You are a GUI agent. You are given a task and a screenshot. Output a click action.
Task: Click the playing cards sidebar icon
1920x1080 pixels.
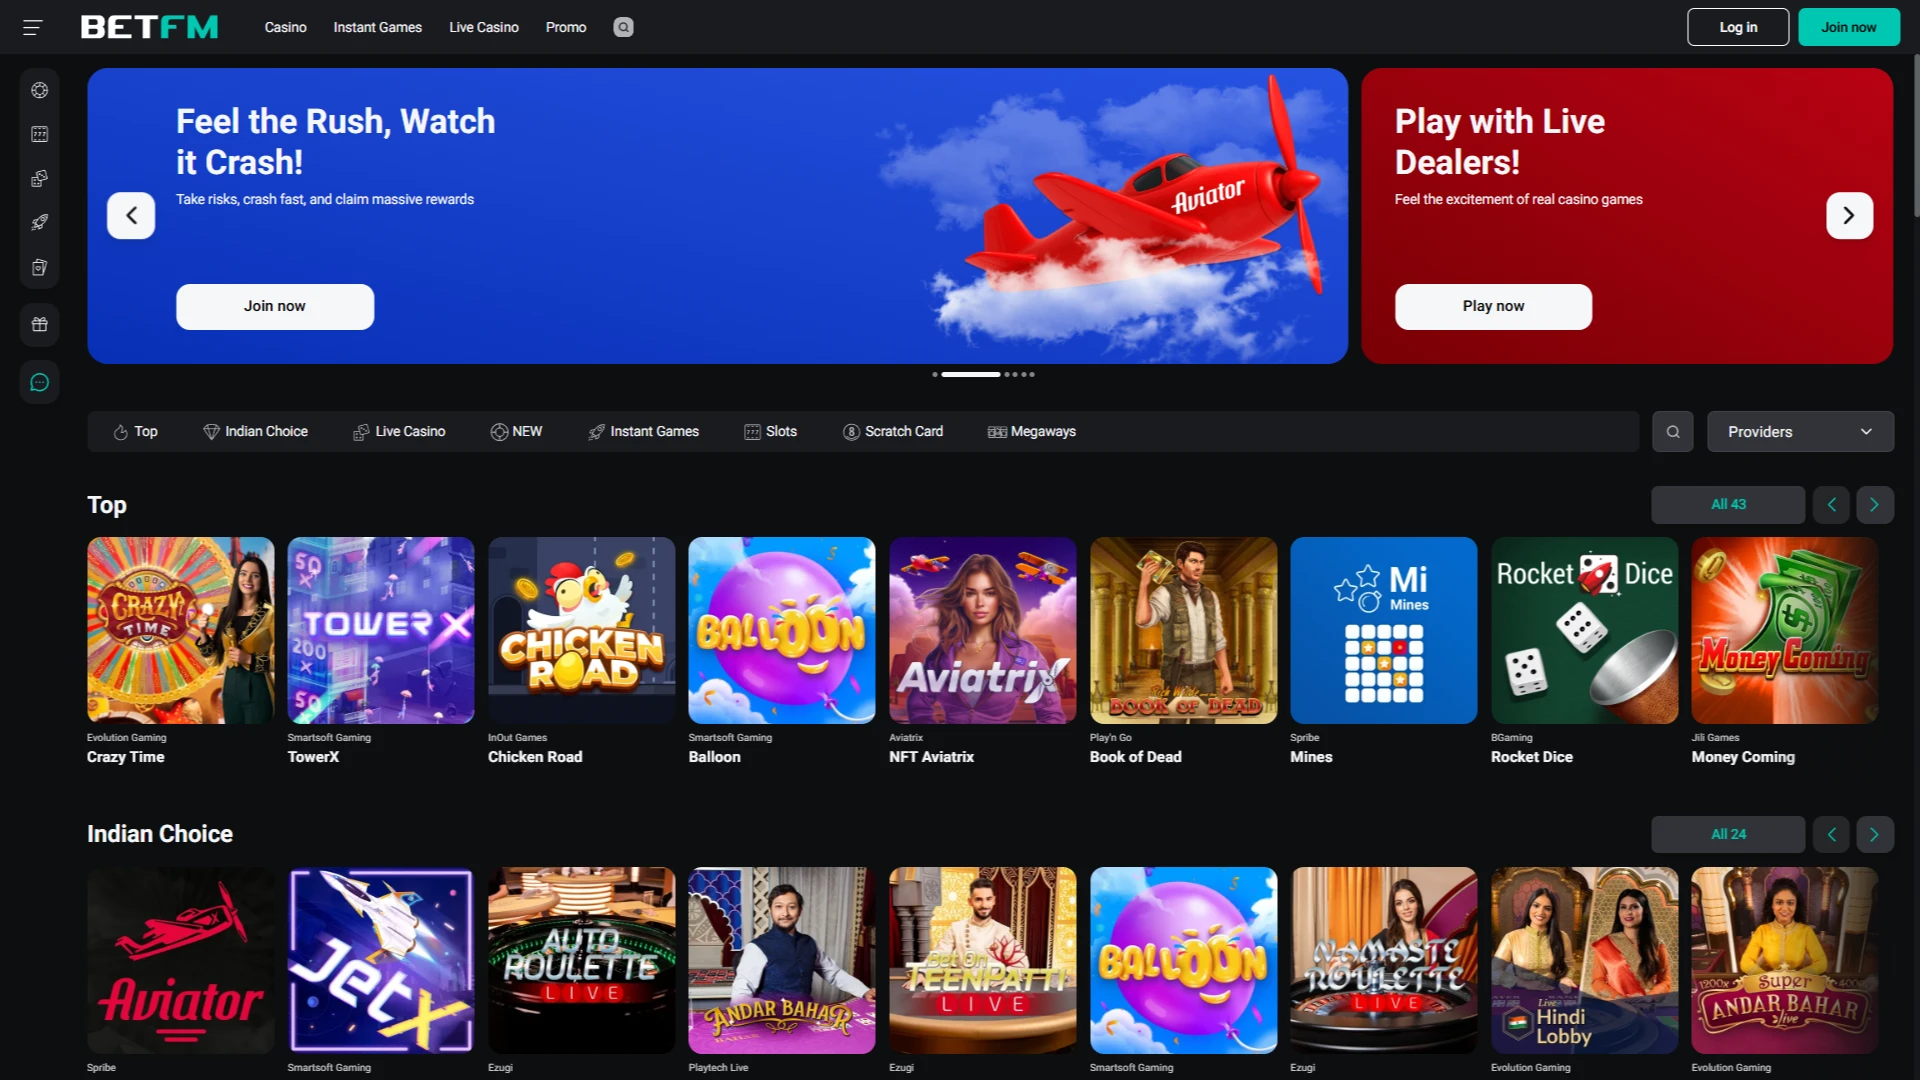tap(40, 267)
